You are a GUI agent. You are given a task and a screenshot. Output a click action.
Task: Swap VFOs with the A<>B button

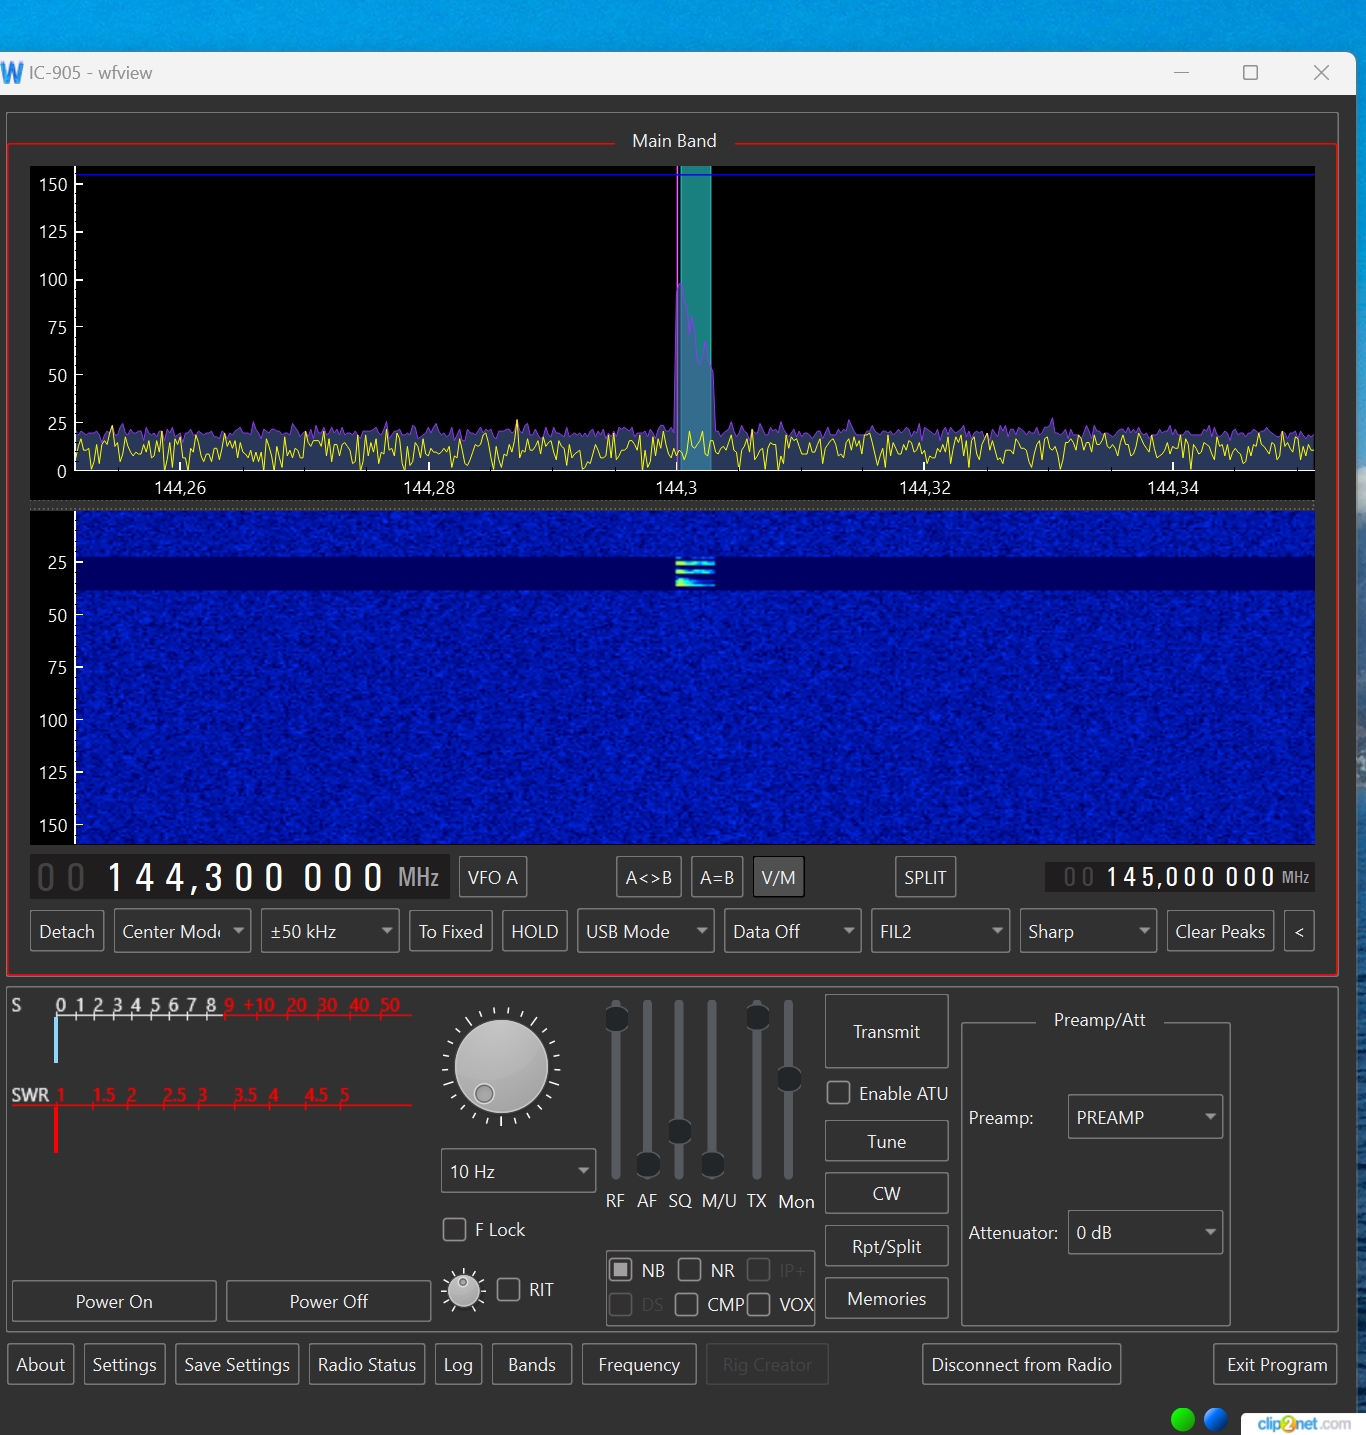tap(649, 877)
